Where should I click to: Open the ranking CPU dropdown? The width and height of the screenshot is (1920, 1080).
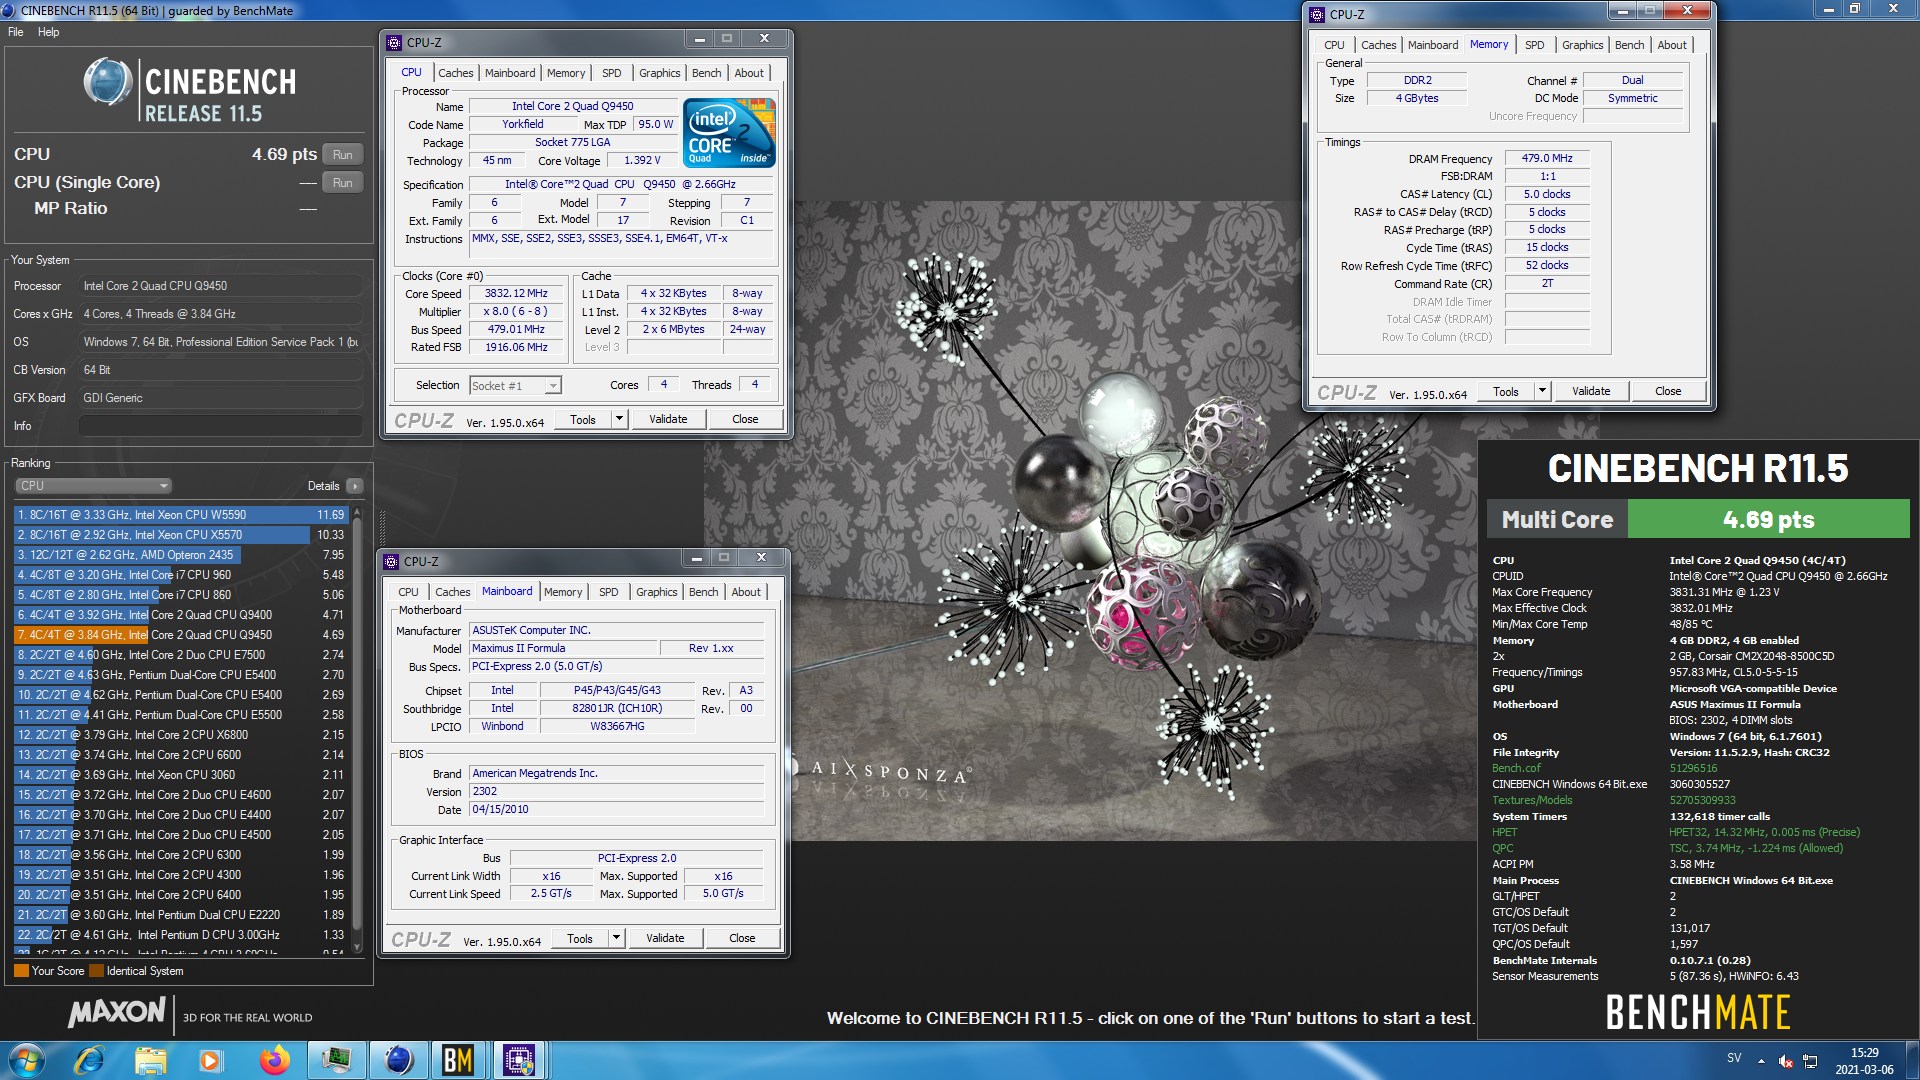click(x=94, y=486)
